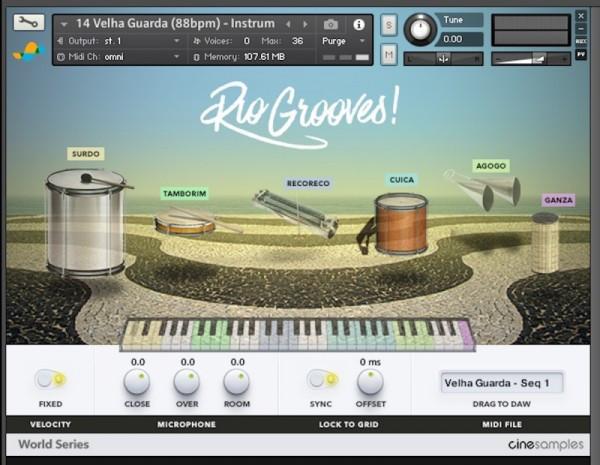The width and height of the screenshot is (600, 465).
Task: Click the Surdo label
Action: pos(86,154)
